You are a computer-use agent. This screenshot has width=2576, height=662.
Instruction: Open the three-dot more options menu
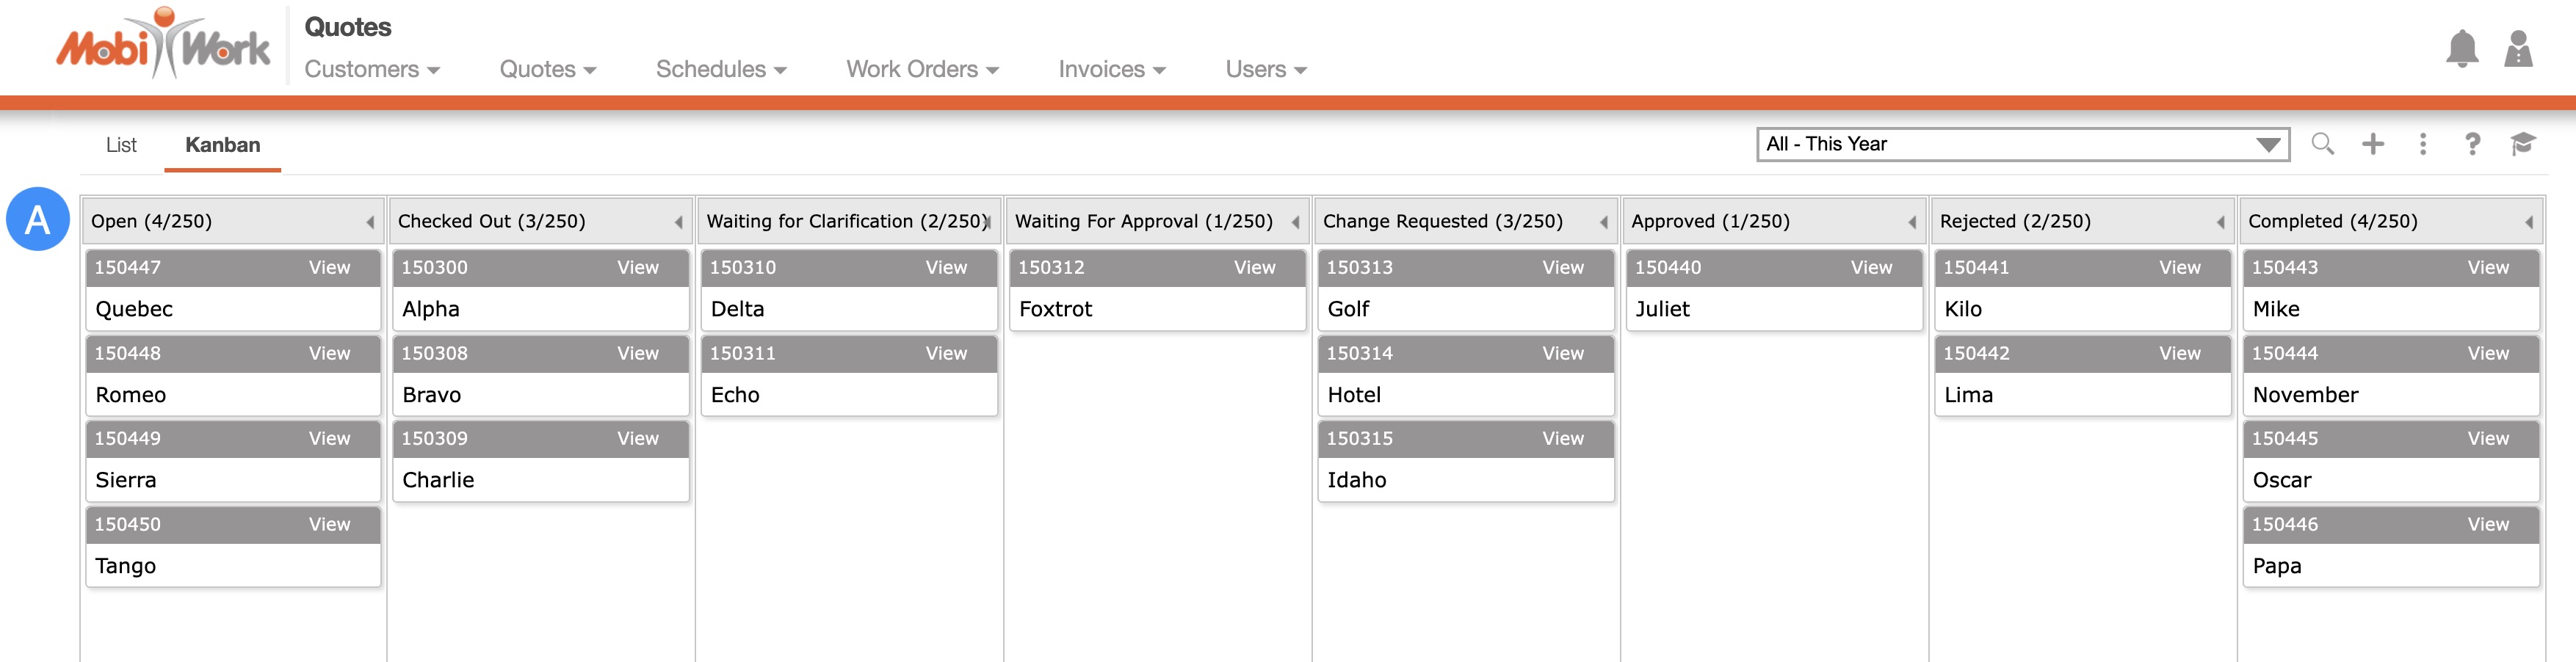(2422, 144)
